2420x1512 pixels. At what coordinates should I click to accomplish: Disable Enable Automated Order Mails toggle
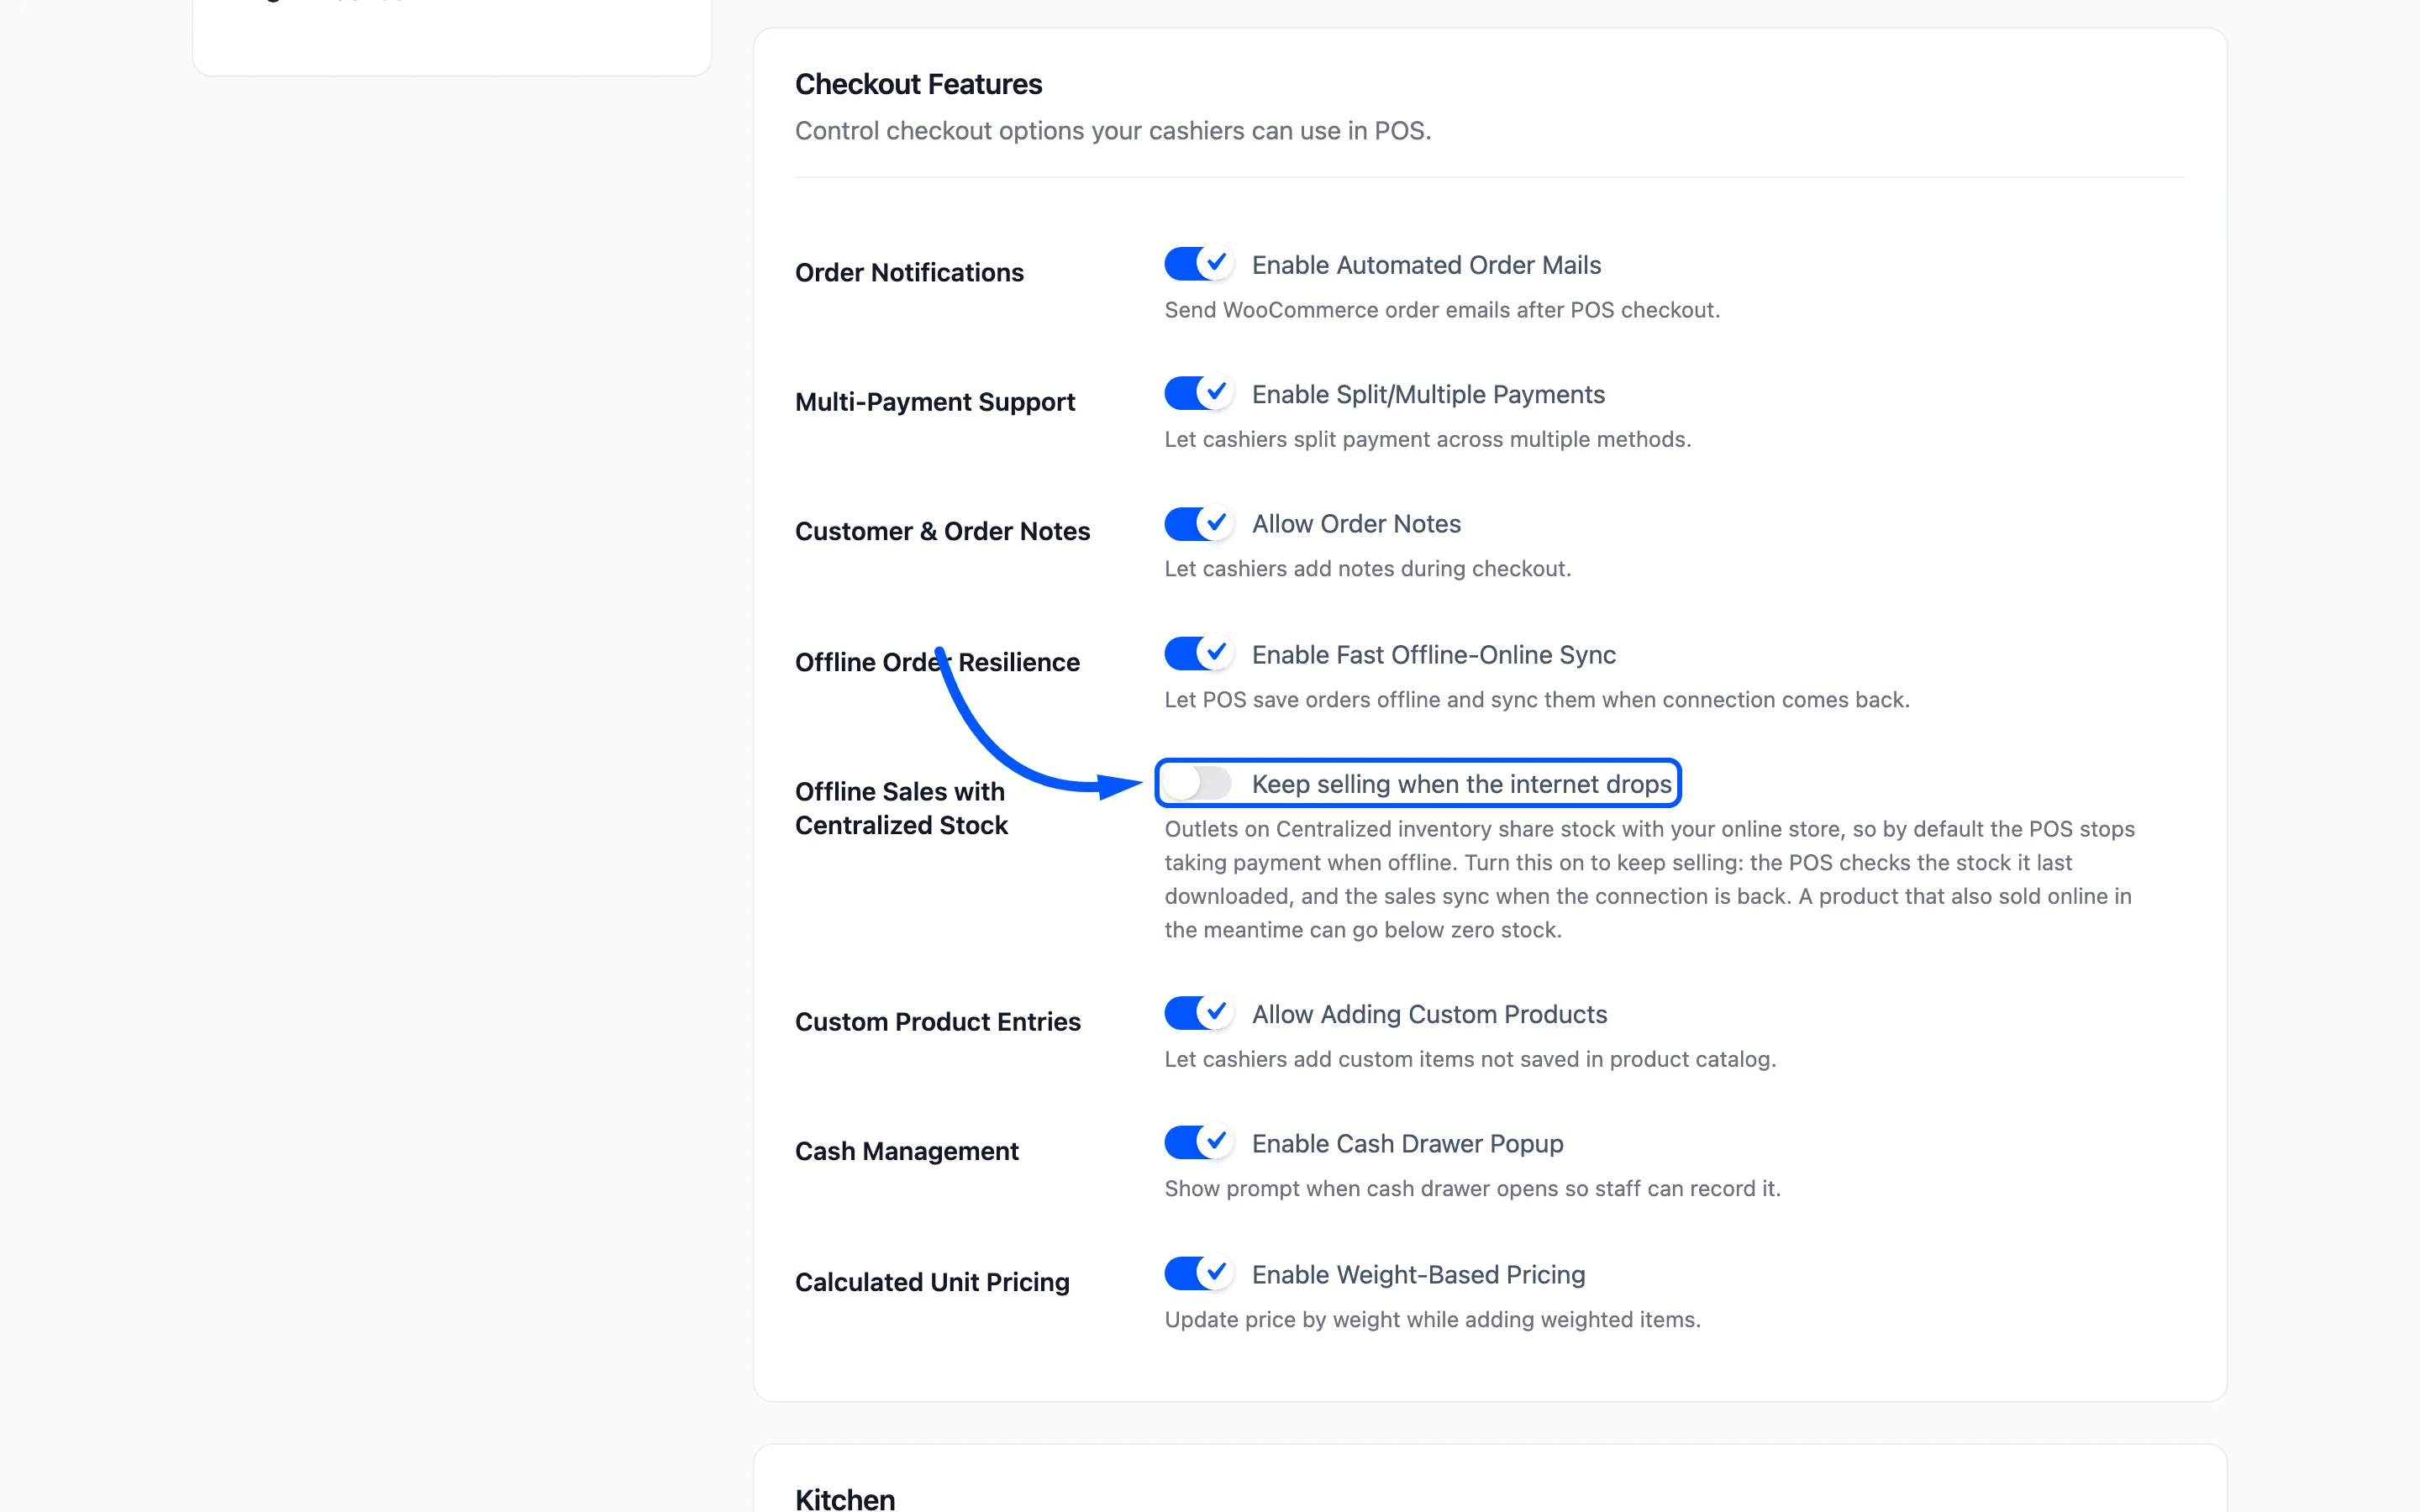click(1198, 264)
